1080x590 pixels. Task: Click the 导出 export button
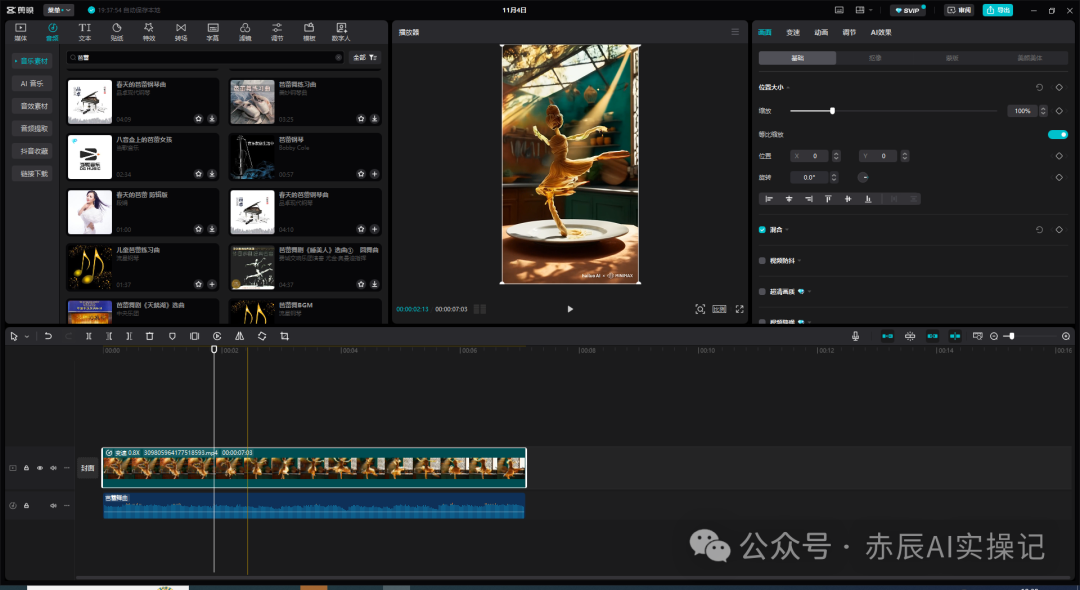pyautogui.click(x=997, y=10)
